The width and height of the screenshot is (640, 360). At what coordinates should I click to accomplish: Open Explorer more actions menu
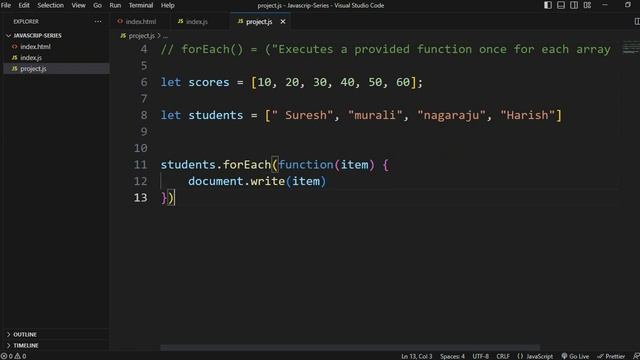pyautogui.click(x=98, y=21)
